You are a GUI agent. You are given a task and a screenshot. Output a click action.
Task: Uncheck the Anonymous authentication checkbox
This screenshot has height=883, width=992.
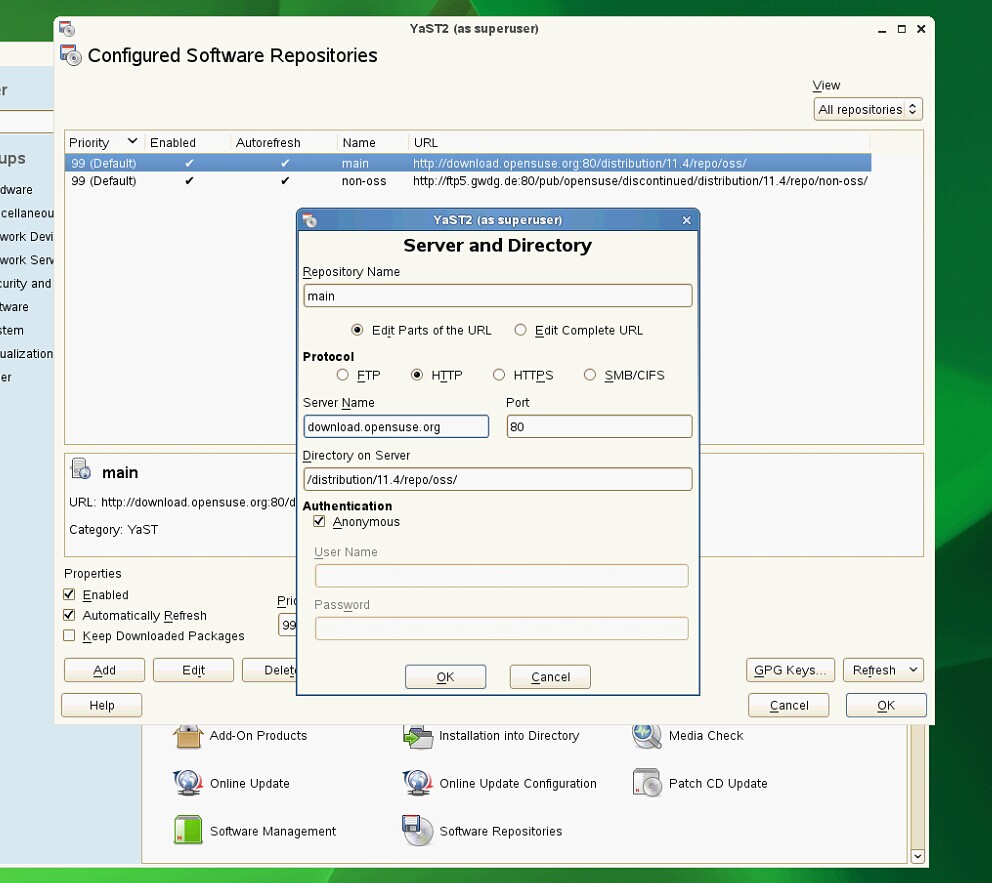point(319,521)
